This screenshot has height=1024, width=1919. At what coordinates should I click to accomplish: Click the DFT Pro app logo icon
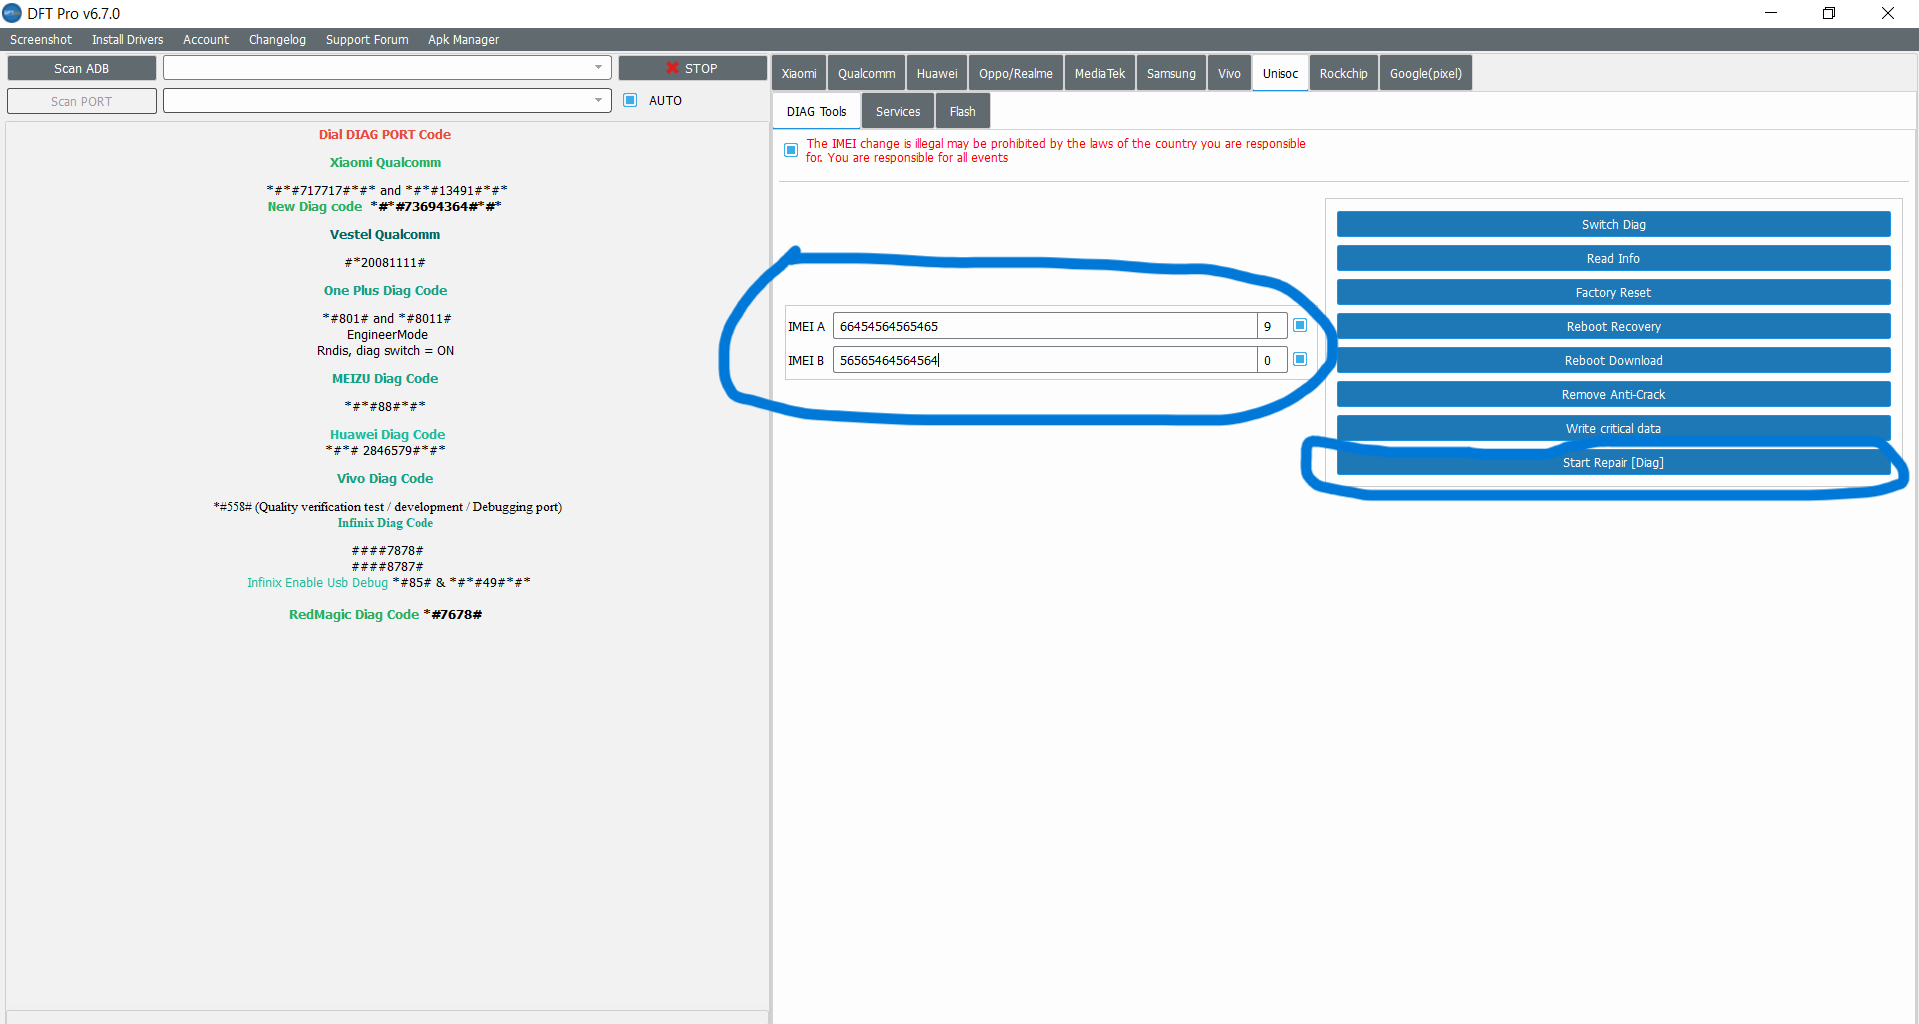(x=12, y=13)
